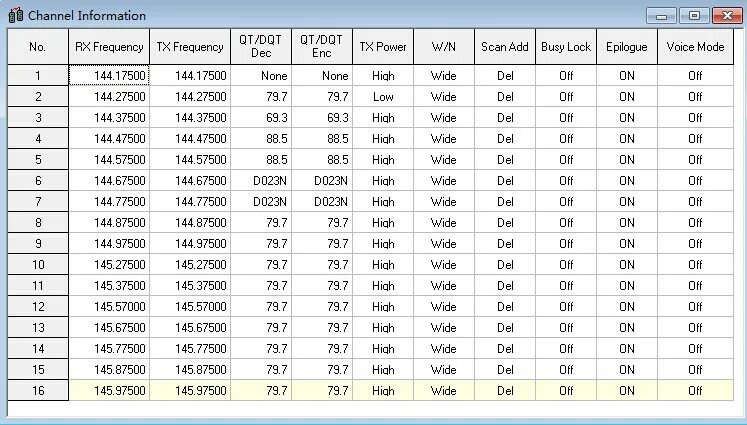Select the RX Frequency cell for channel 1
Image resolution: width=747 pixels, height=425 pixels.
coord(109,75)
